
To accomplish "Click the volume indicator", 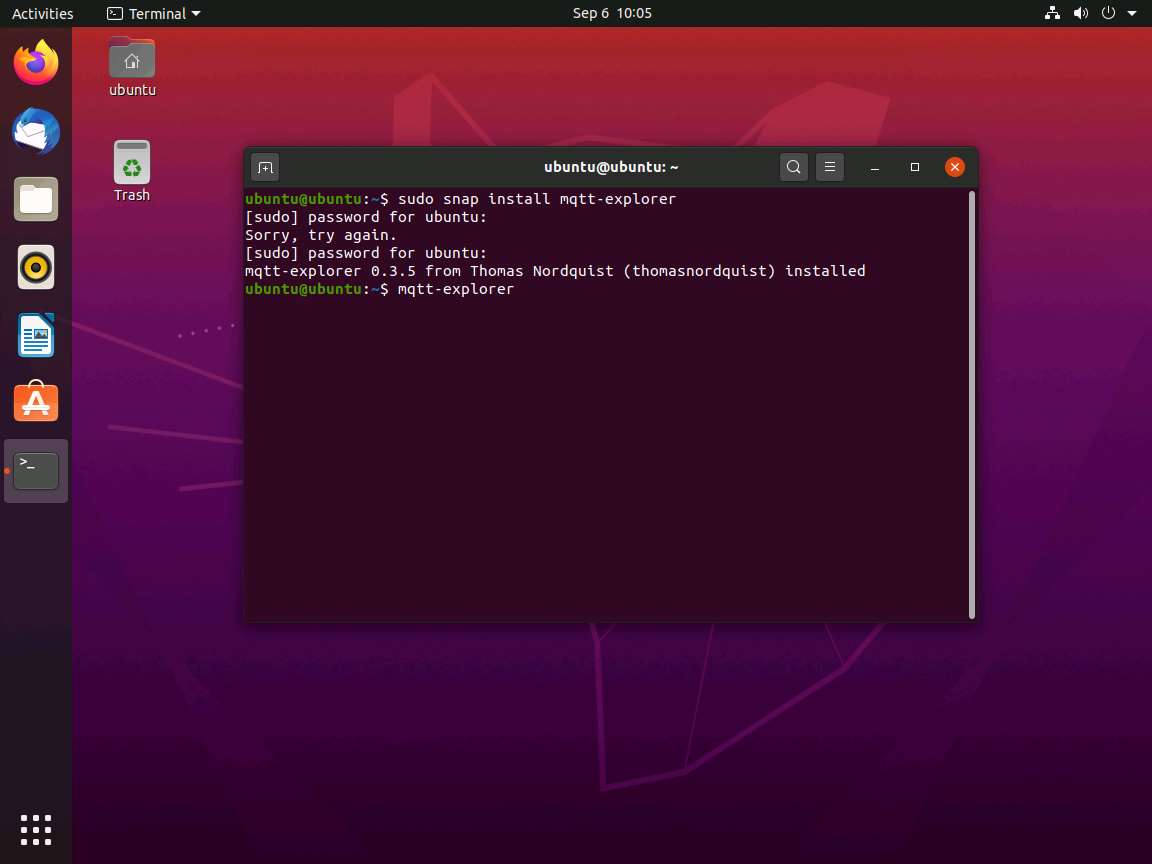I will pyautogui.click(x=1080, y=14).
